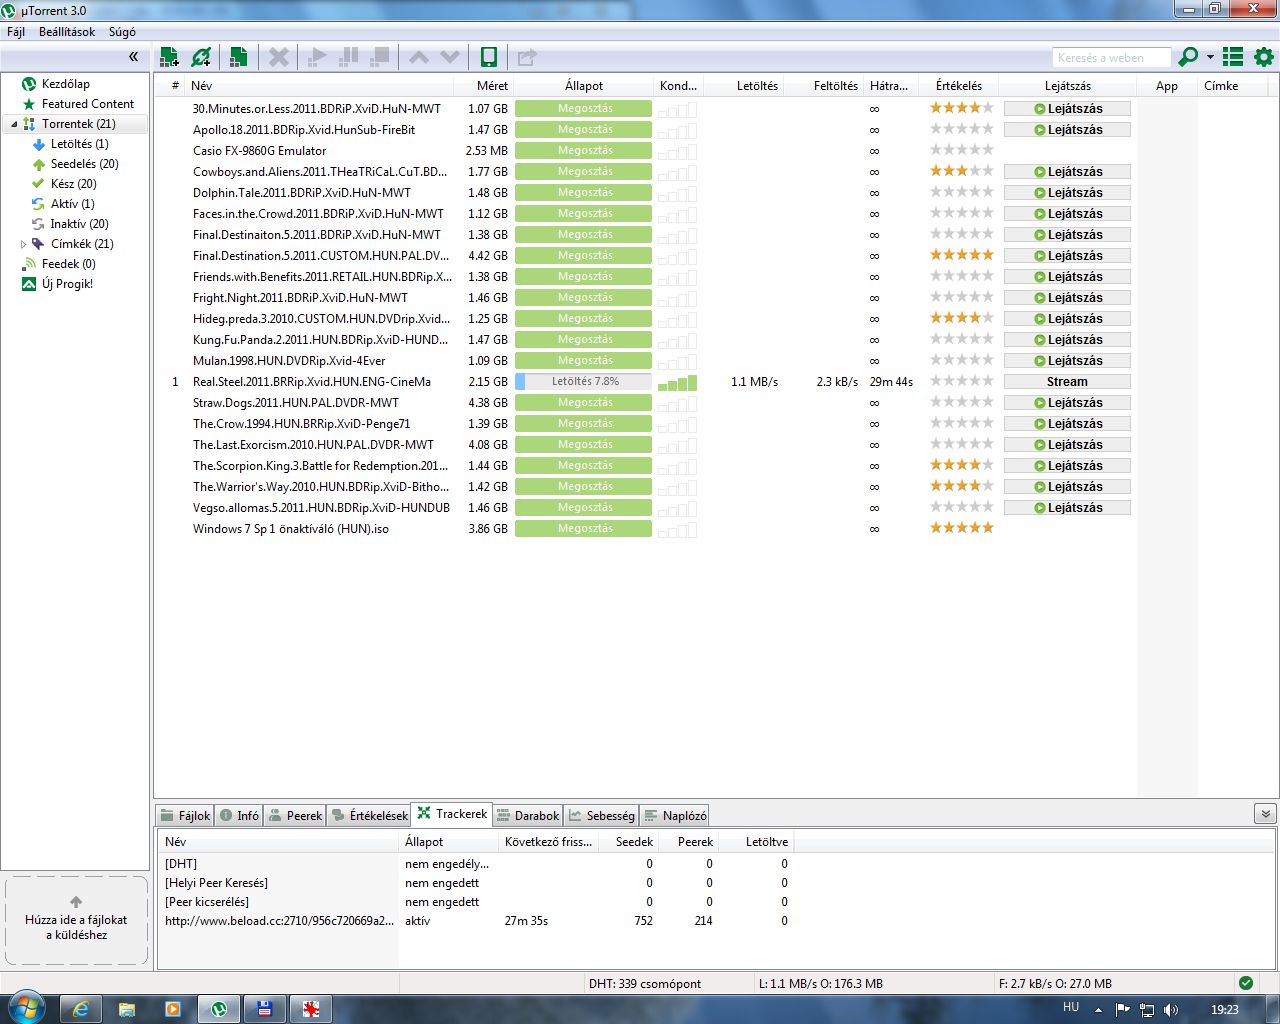The image size is (1280, 1024).
Task: Click the Remove torrent X icon
Action: click(279, 57)
